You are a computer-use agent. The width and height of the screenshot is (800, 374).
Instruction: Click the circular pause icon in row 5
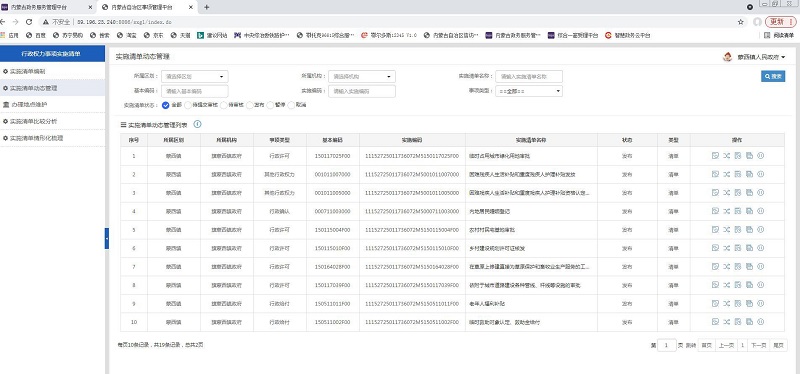pos(760,230)
